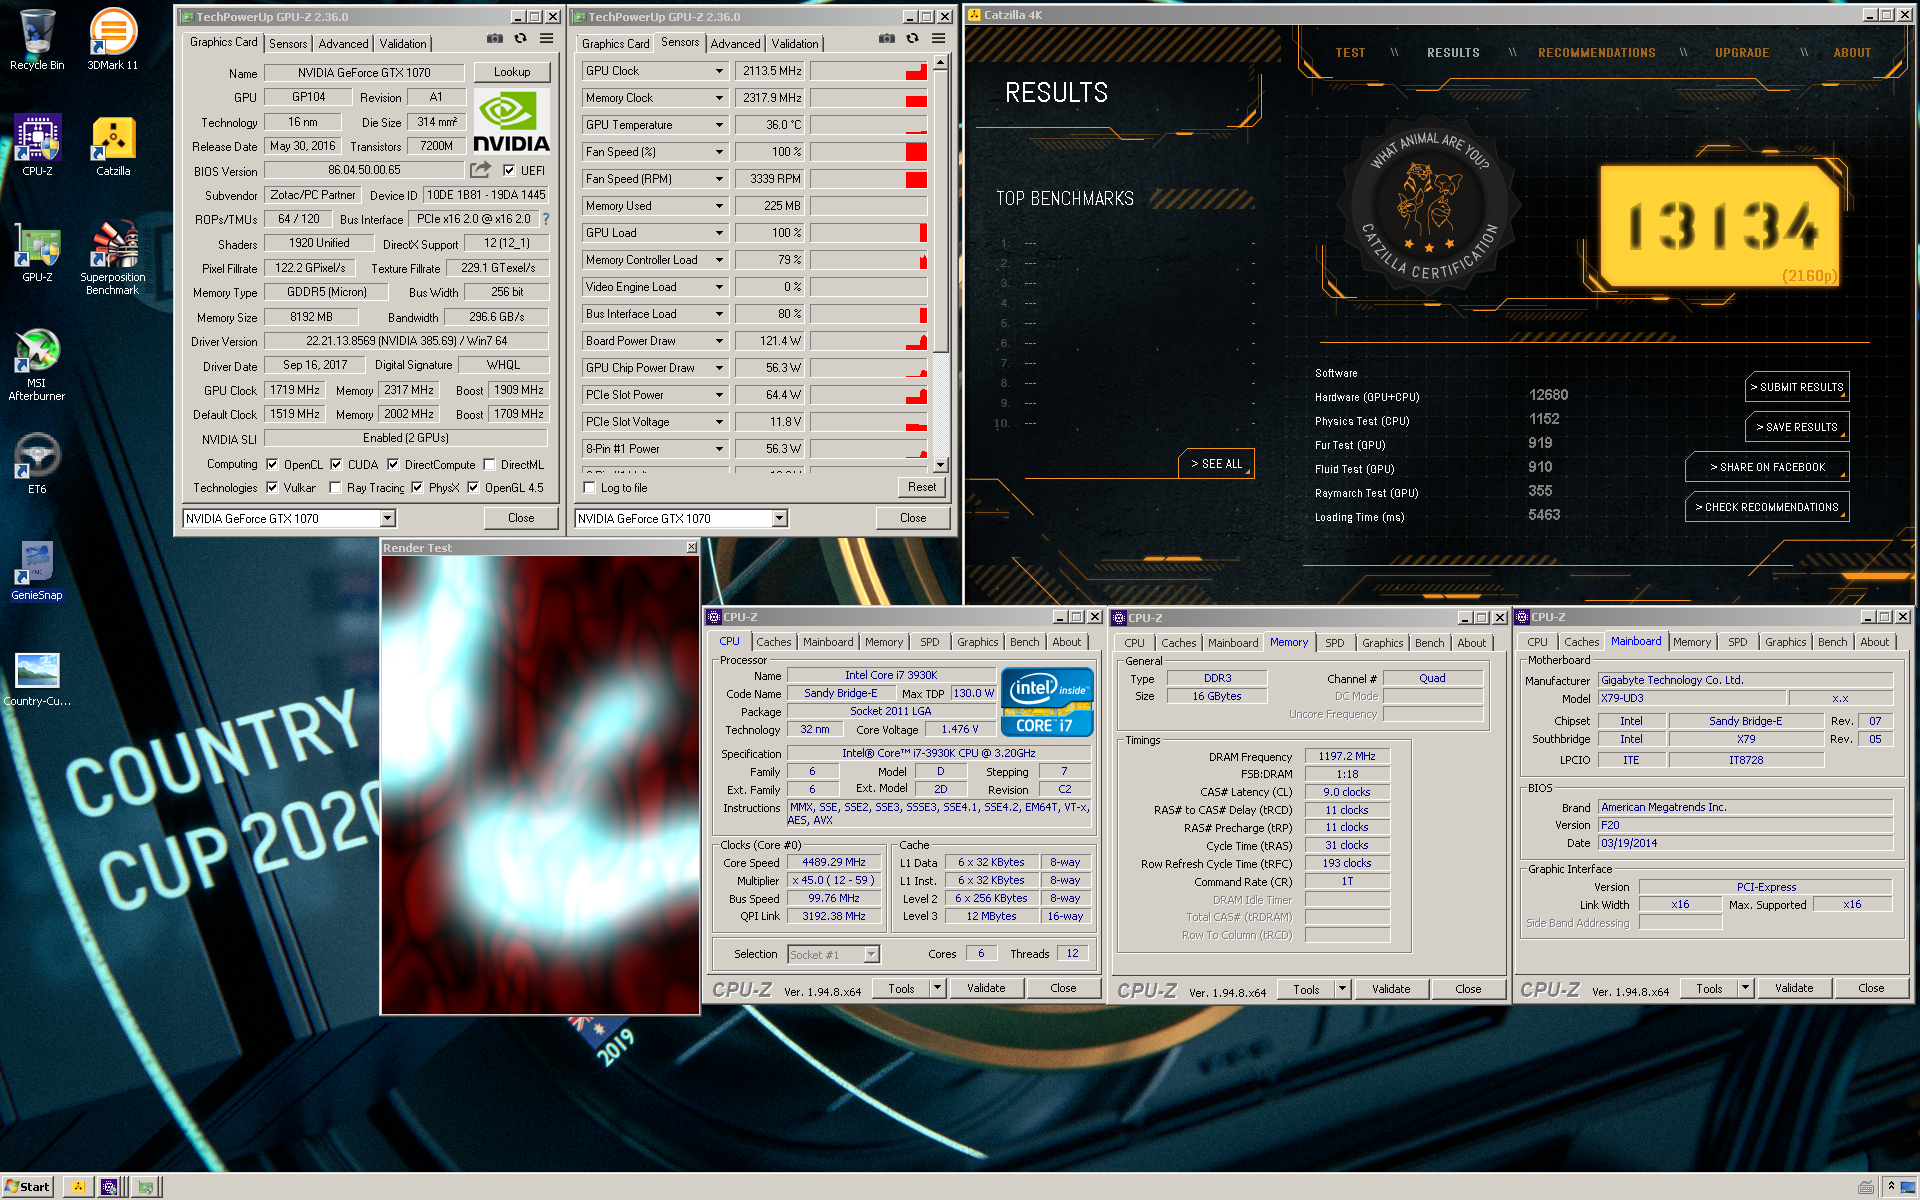This screenshot has width=1920, height=1200.
Task: Open the ET6 desktop icon
Action: click(37, 463)
